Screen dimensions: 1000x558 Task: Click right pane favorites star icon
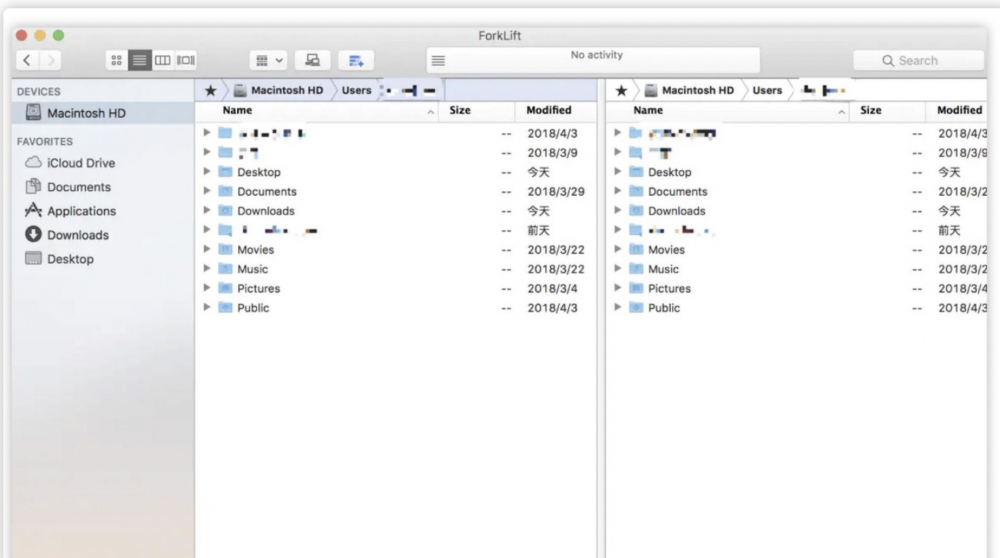(x=621, y=91)
